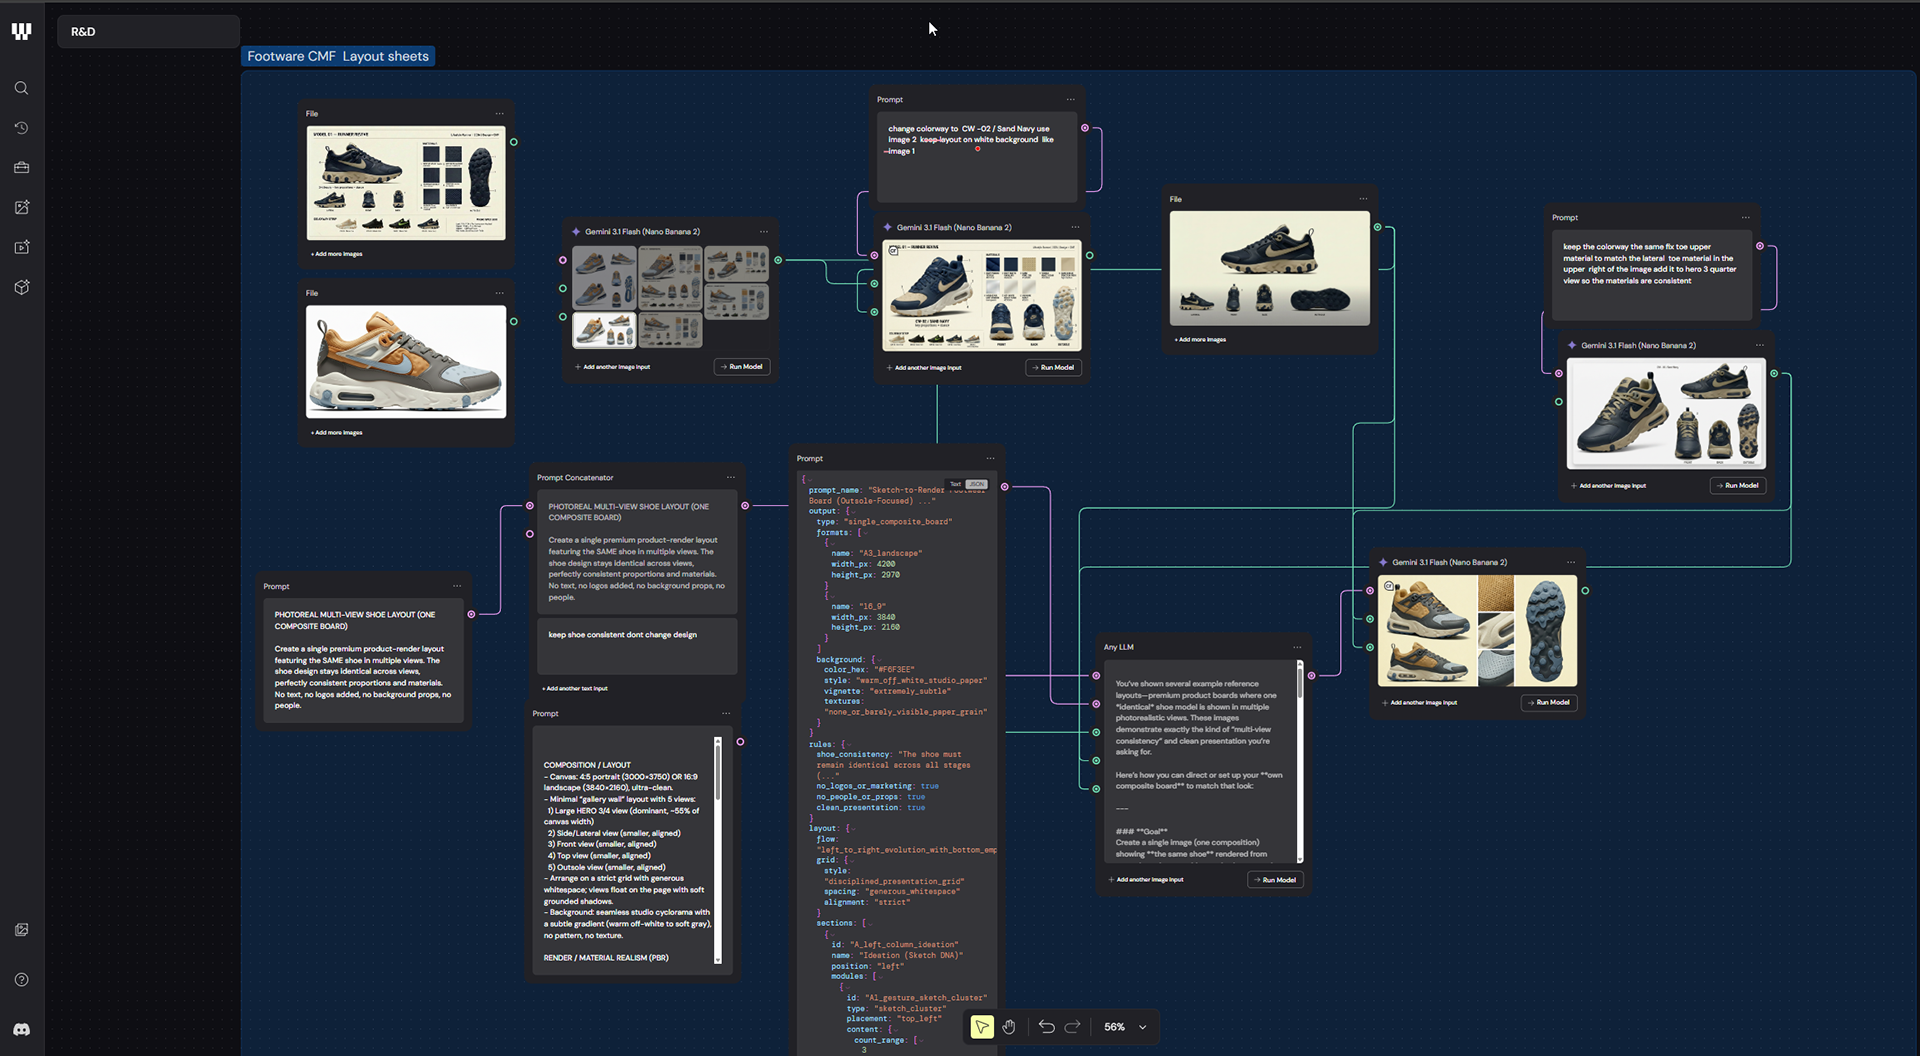Open options menu of the JSON Prompt node

pos(990,458)
